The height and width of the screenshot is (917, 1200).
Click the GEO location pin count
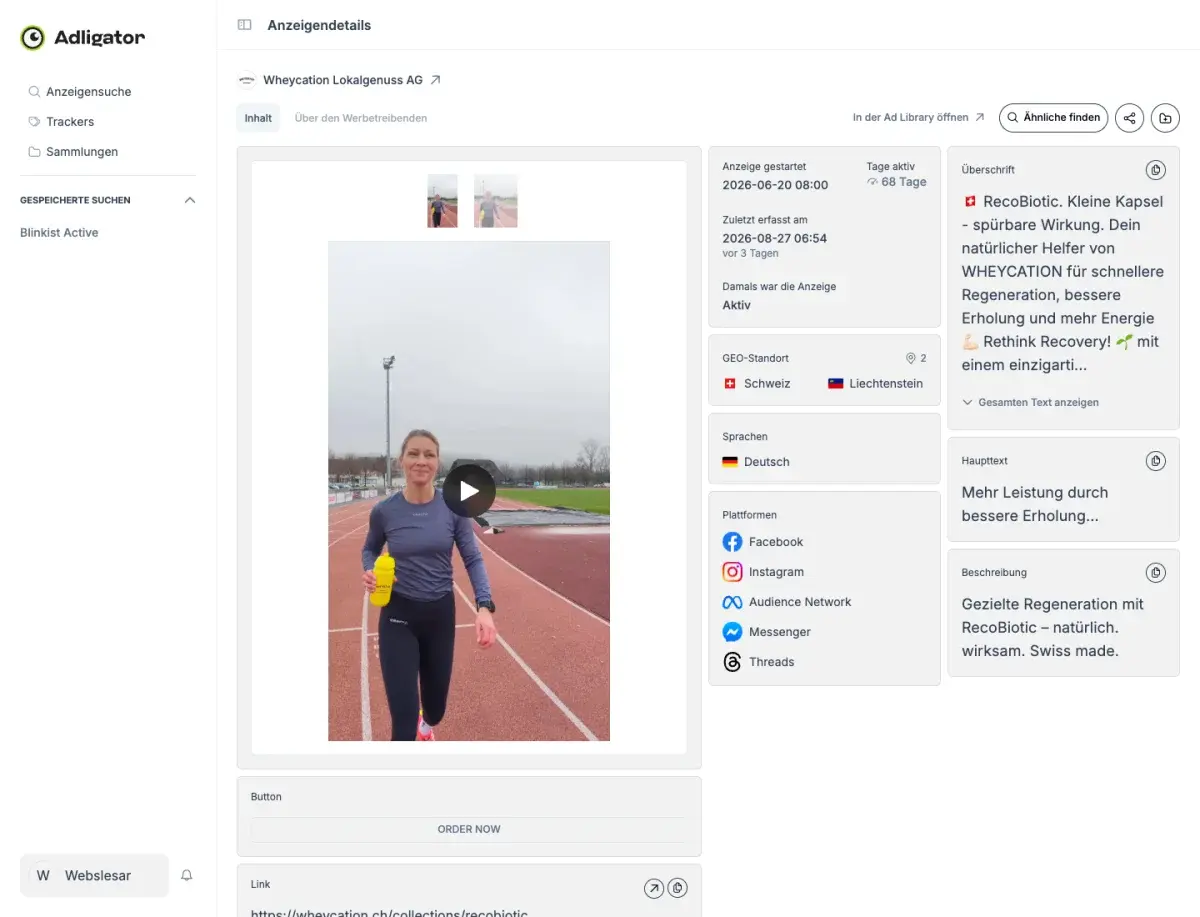point(916,358)
